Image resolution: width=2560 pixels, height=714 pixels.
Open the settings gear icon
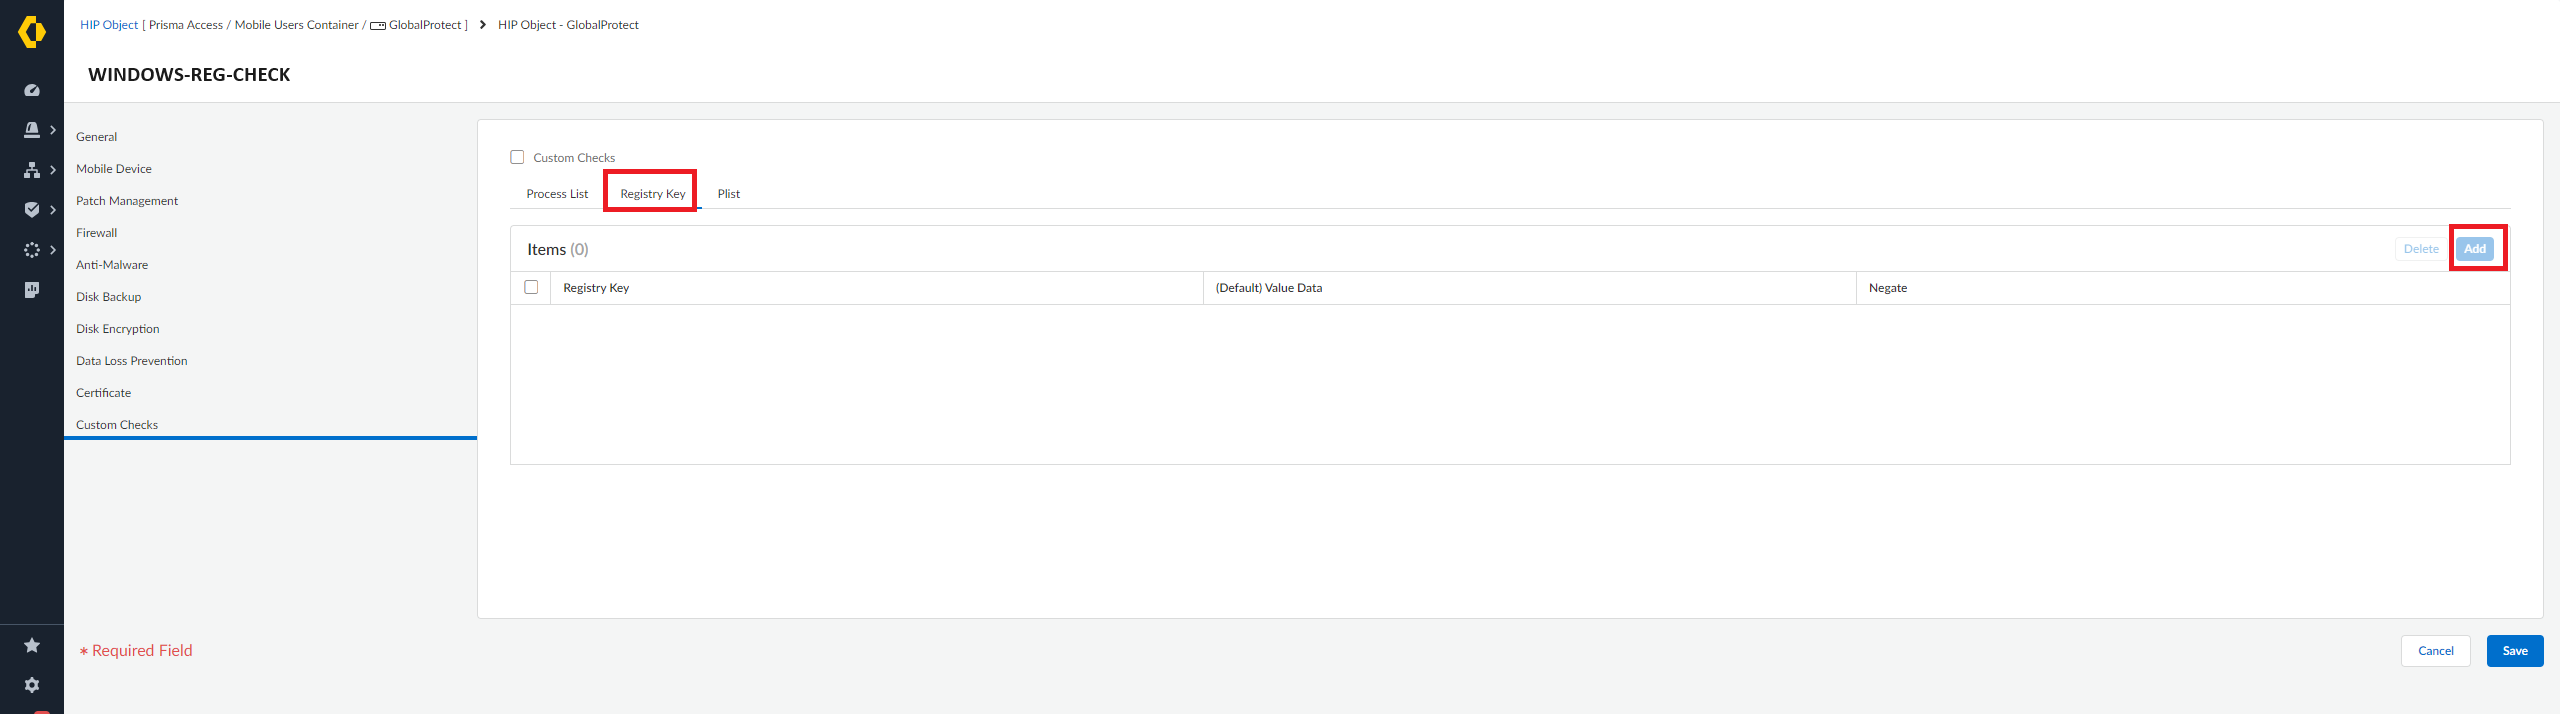pyautogui.click(x=32, y=685)
